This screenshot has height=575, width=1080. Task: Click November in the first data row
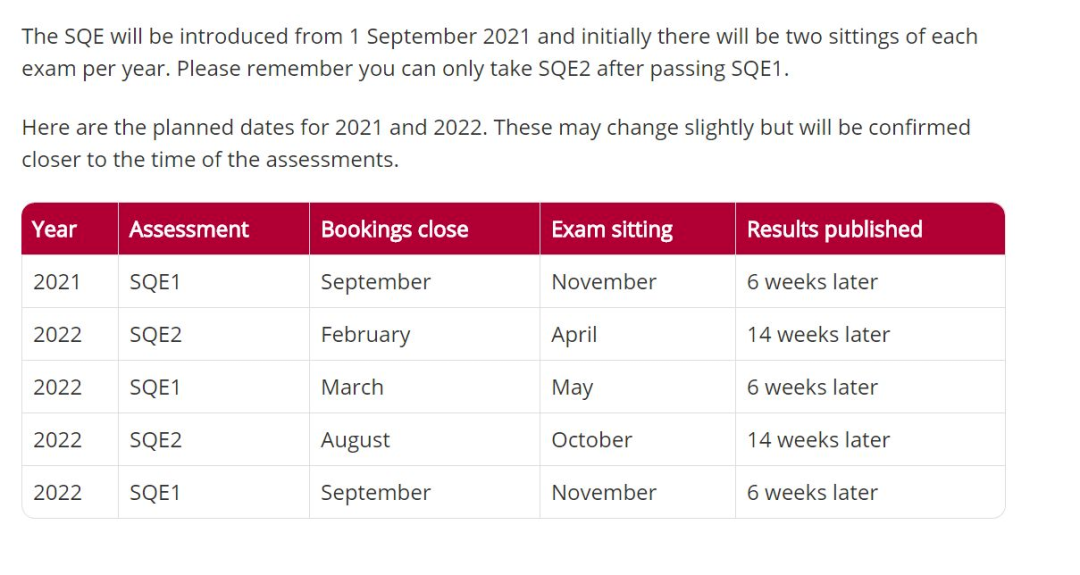[x=604, y=282]
